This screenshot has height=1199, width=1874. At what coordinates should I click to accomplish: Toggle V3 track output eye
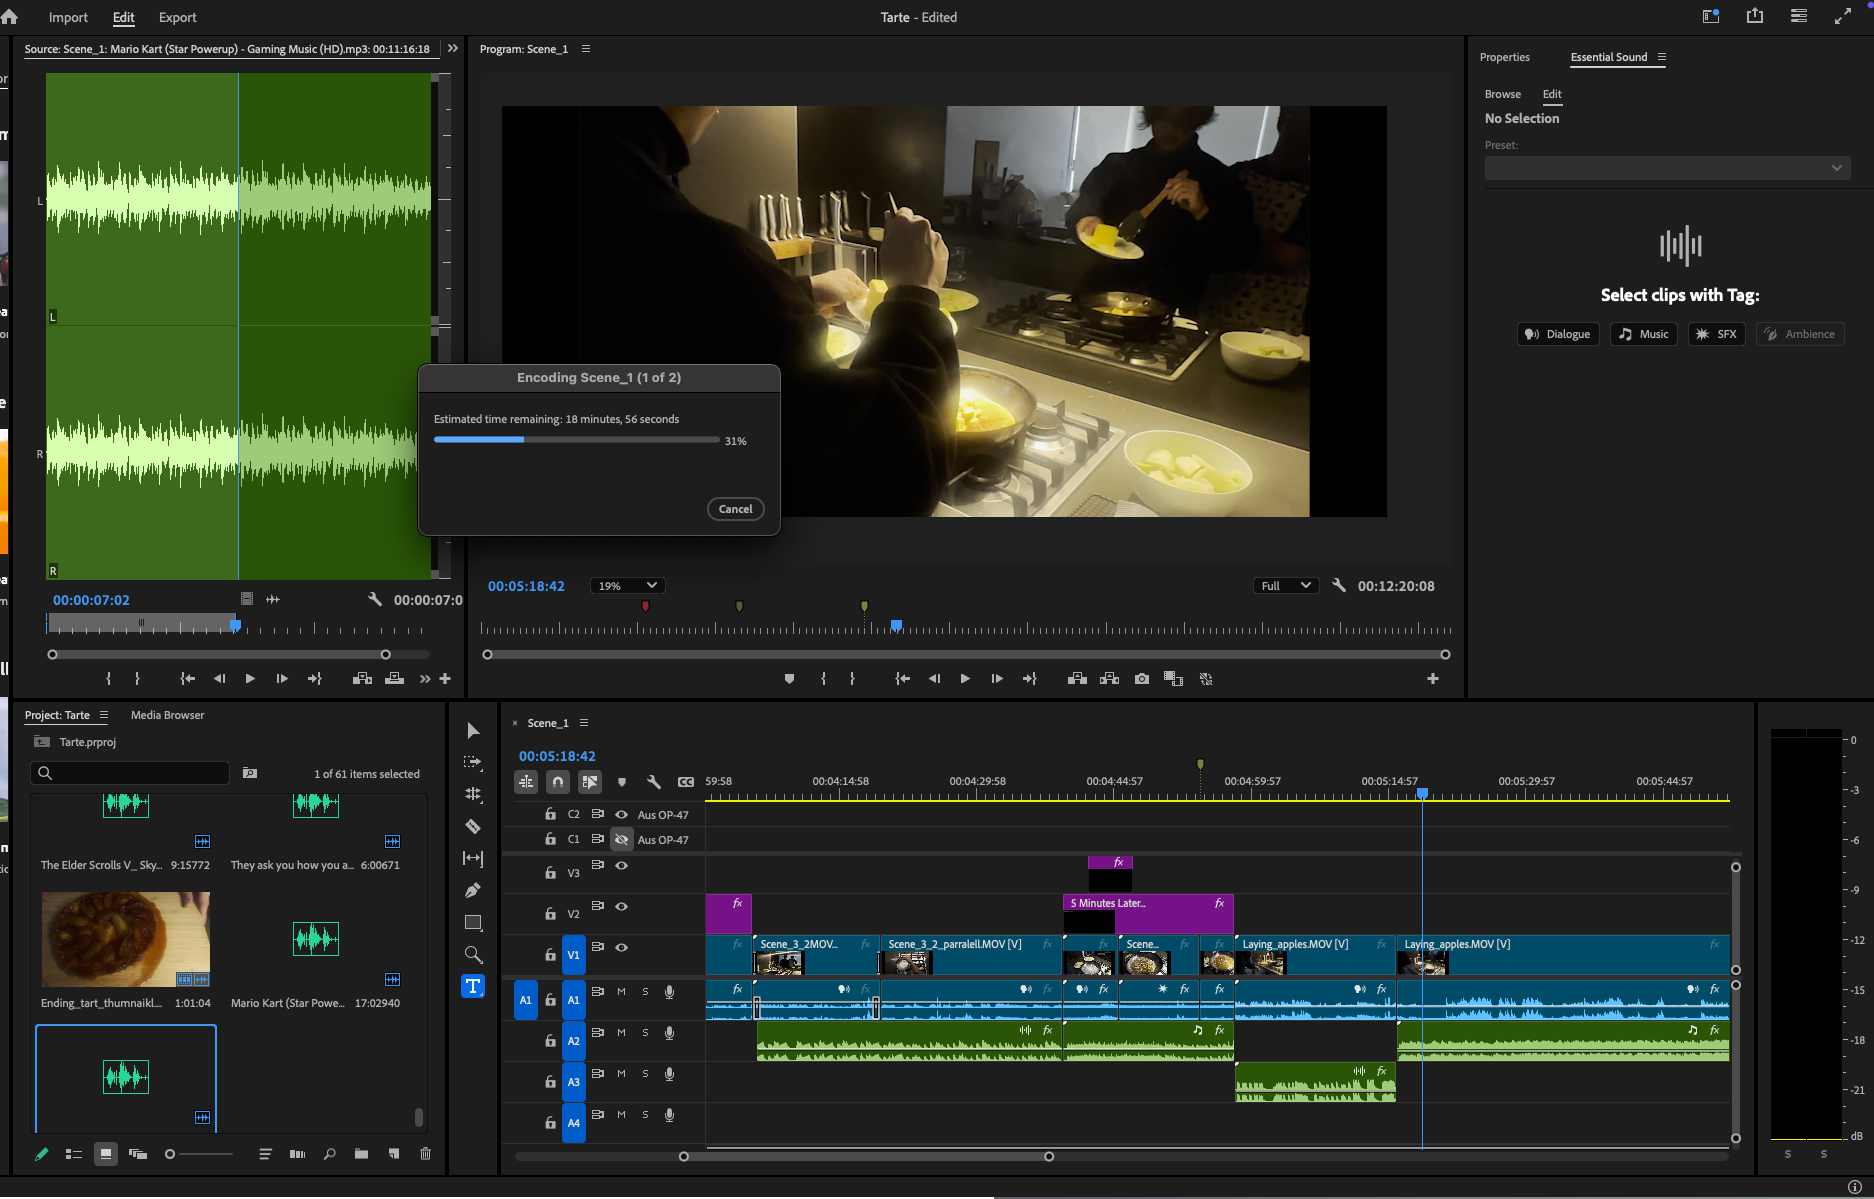[x=621, y=865]
